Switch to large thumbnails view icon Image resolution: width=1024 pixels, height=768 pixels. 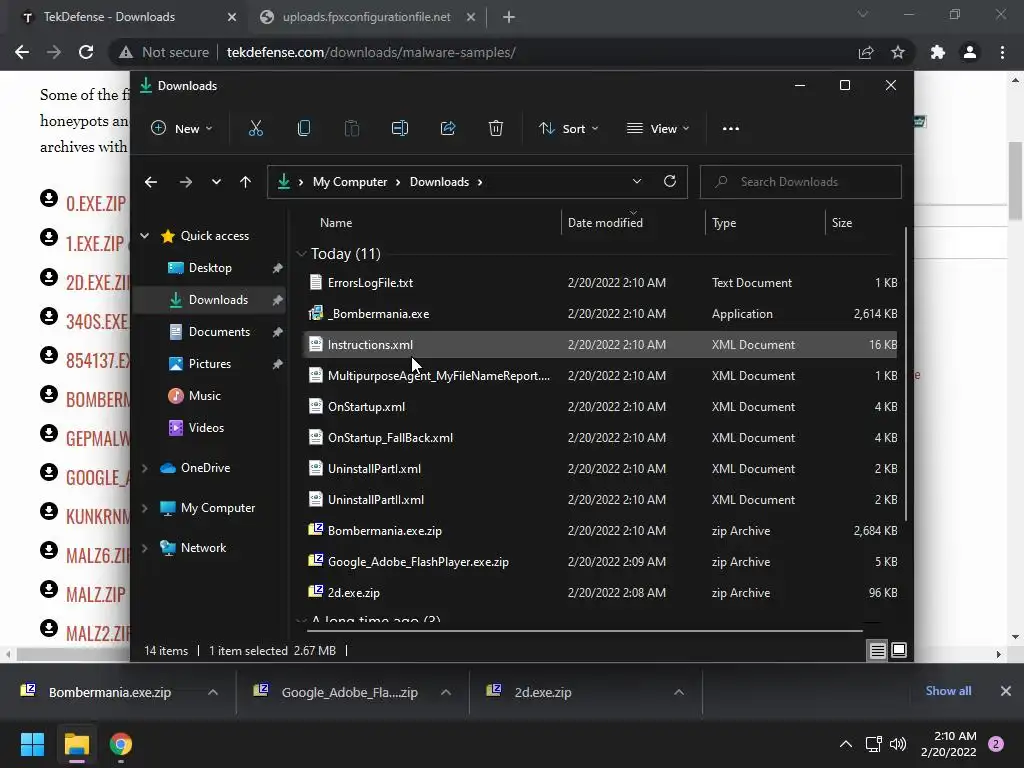899,650
